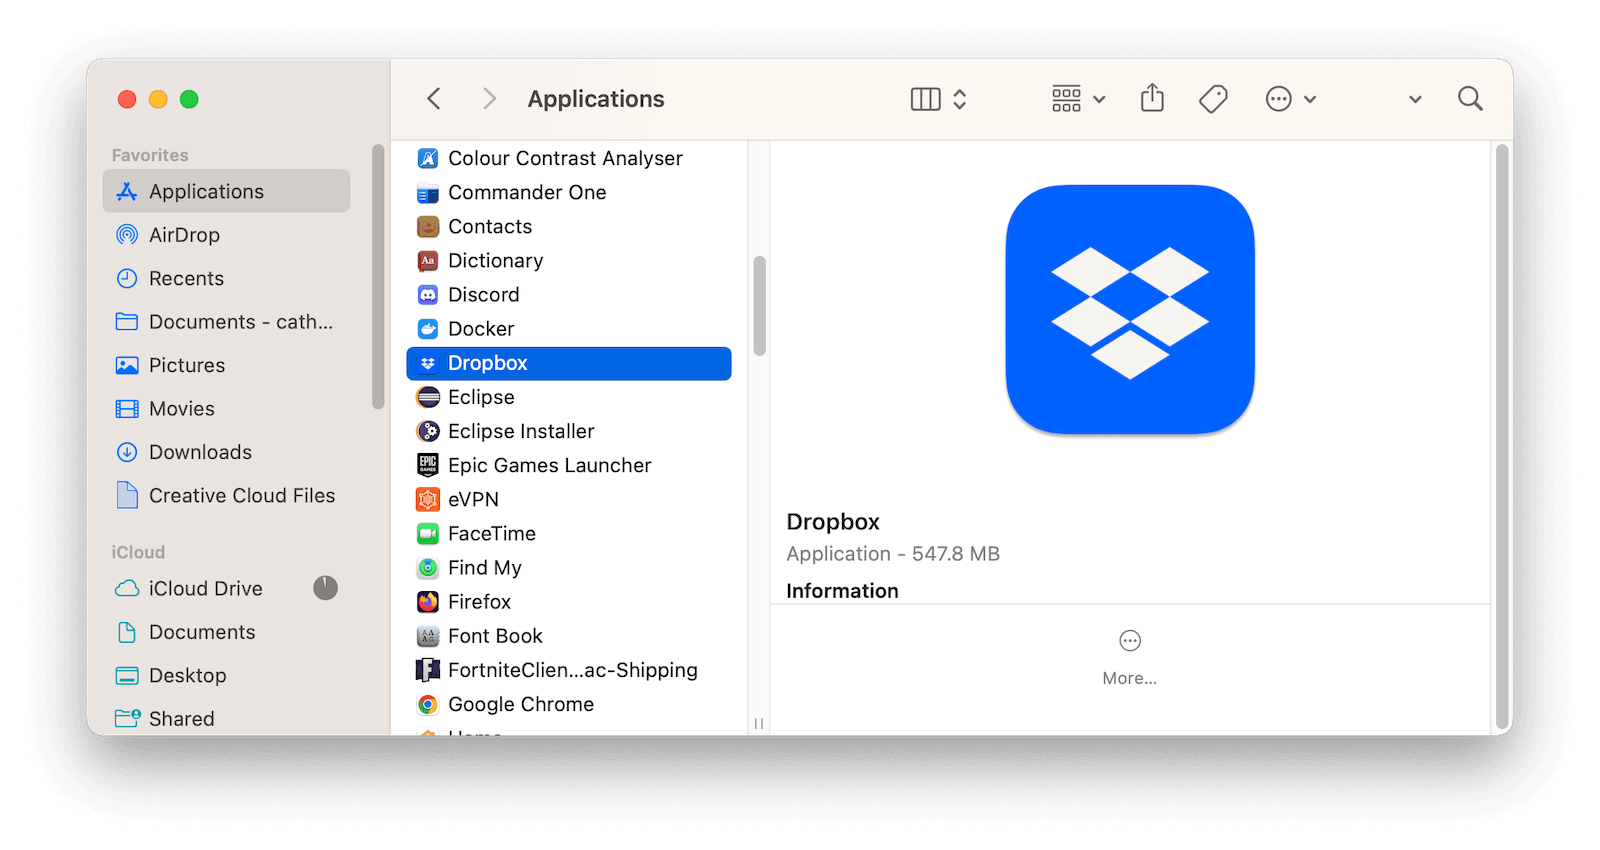Screen dimensions: 1600x850
Task: Open the Group By grid dropdown
Action: pos(1078,99)
